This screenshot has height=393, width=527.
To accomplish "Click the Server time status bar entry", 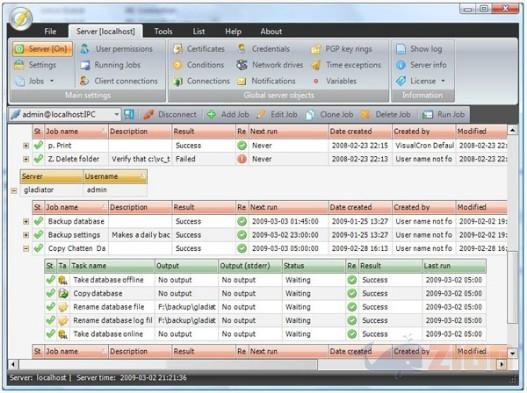I will coord(131,378).
